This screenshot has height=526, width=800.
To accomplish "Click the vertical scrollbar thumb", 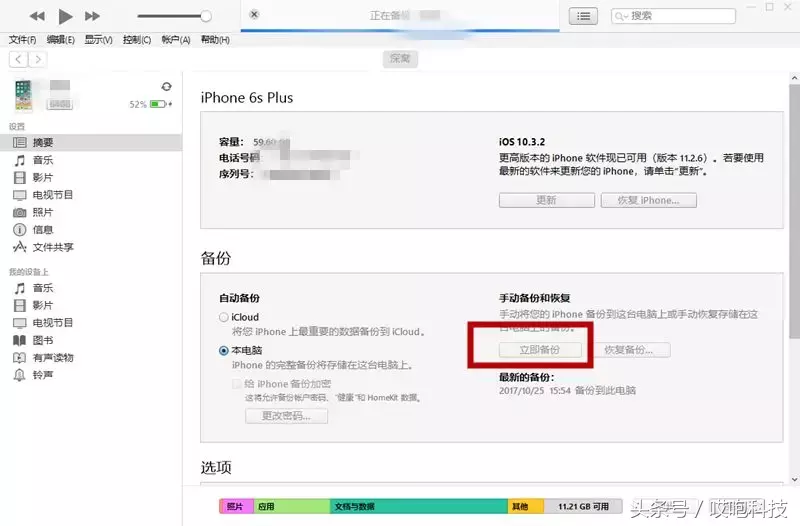I will pyautogui.click(x=794, y=211).
